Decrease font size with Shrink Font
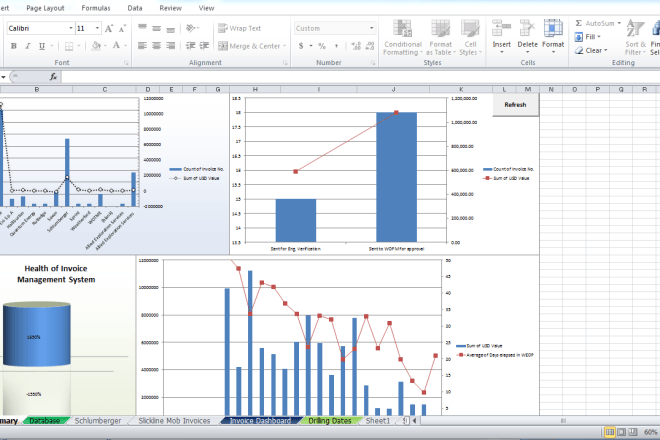Image resolution: width=660 pixels, height=440 pixels. pyautogui.click(x=122, y=28)
